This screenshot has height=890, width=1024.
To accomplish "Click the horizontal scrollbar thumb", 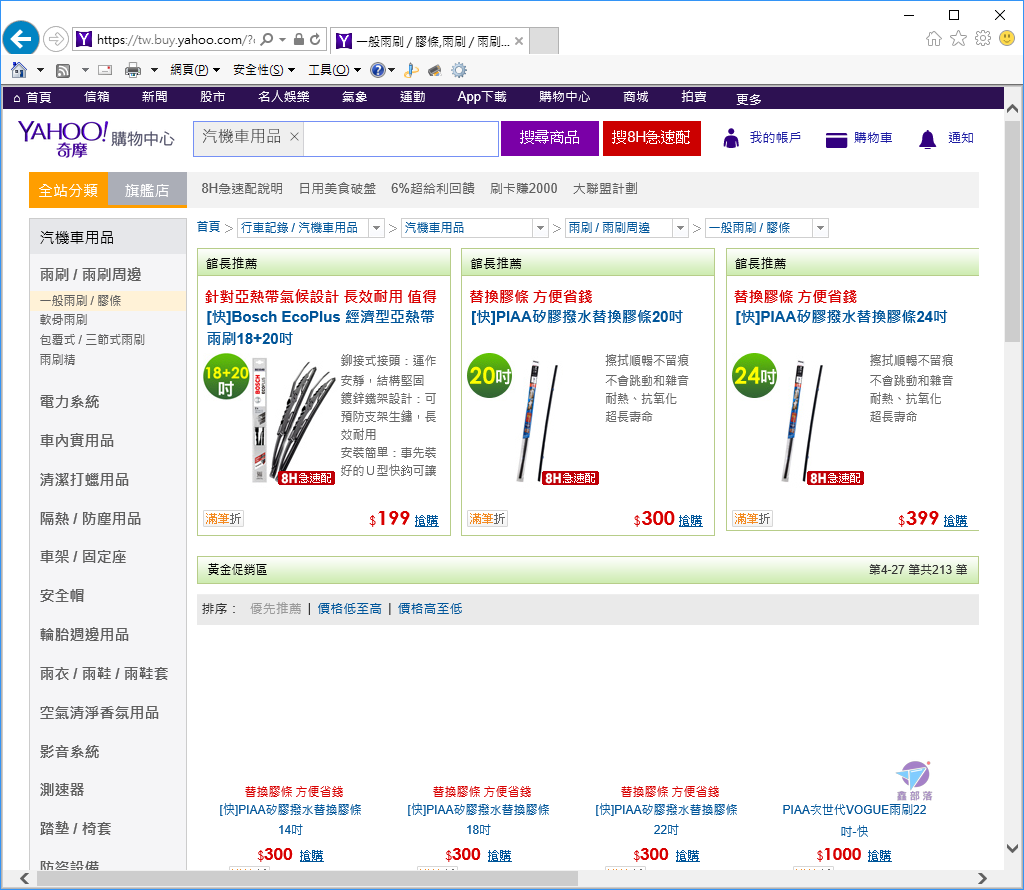I will [x=307, y=878].
